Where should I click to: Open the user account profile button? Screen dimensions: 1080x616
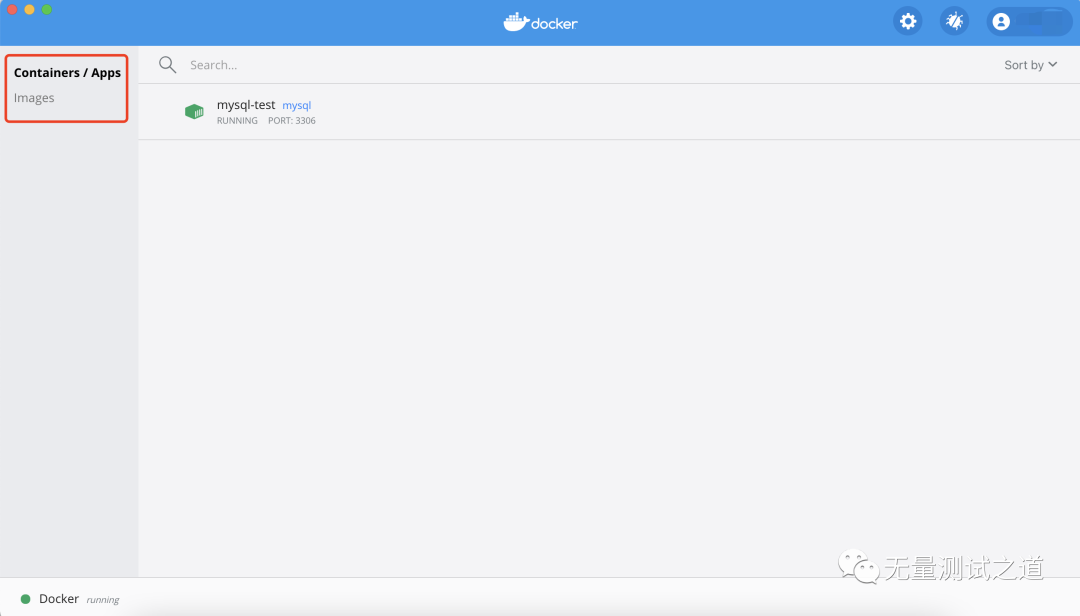coord(1029,21)
